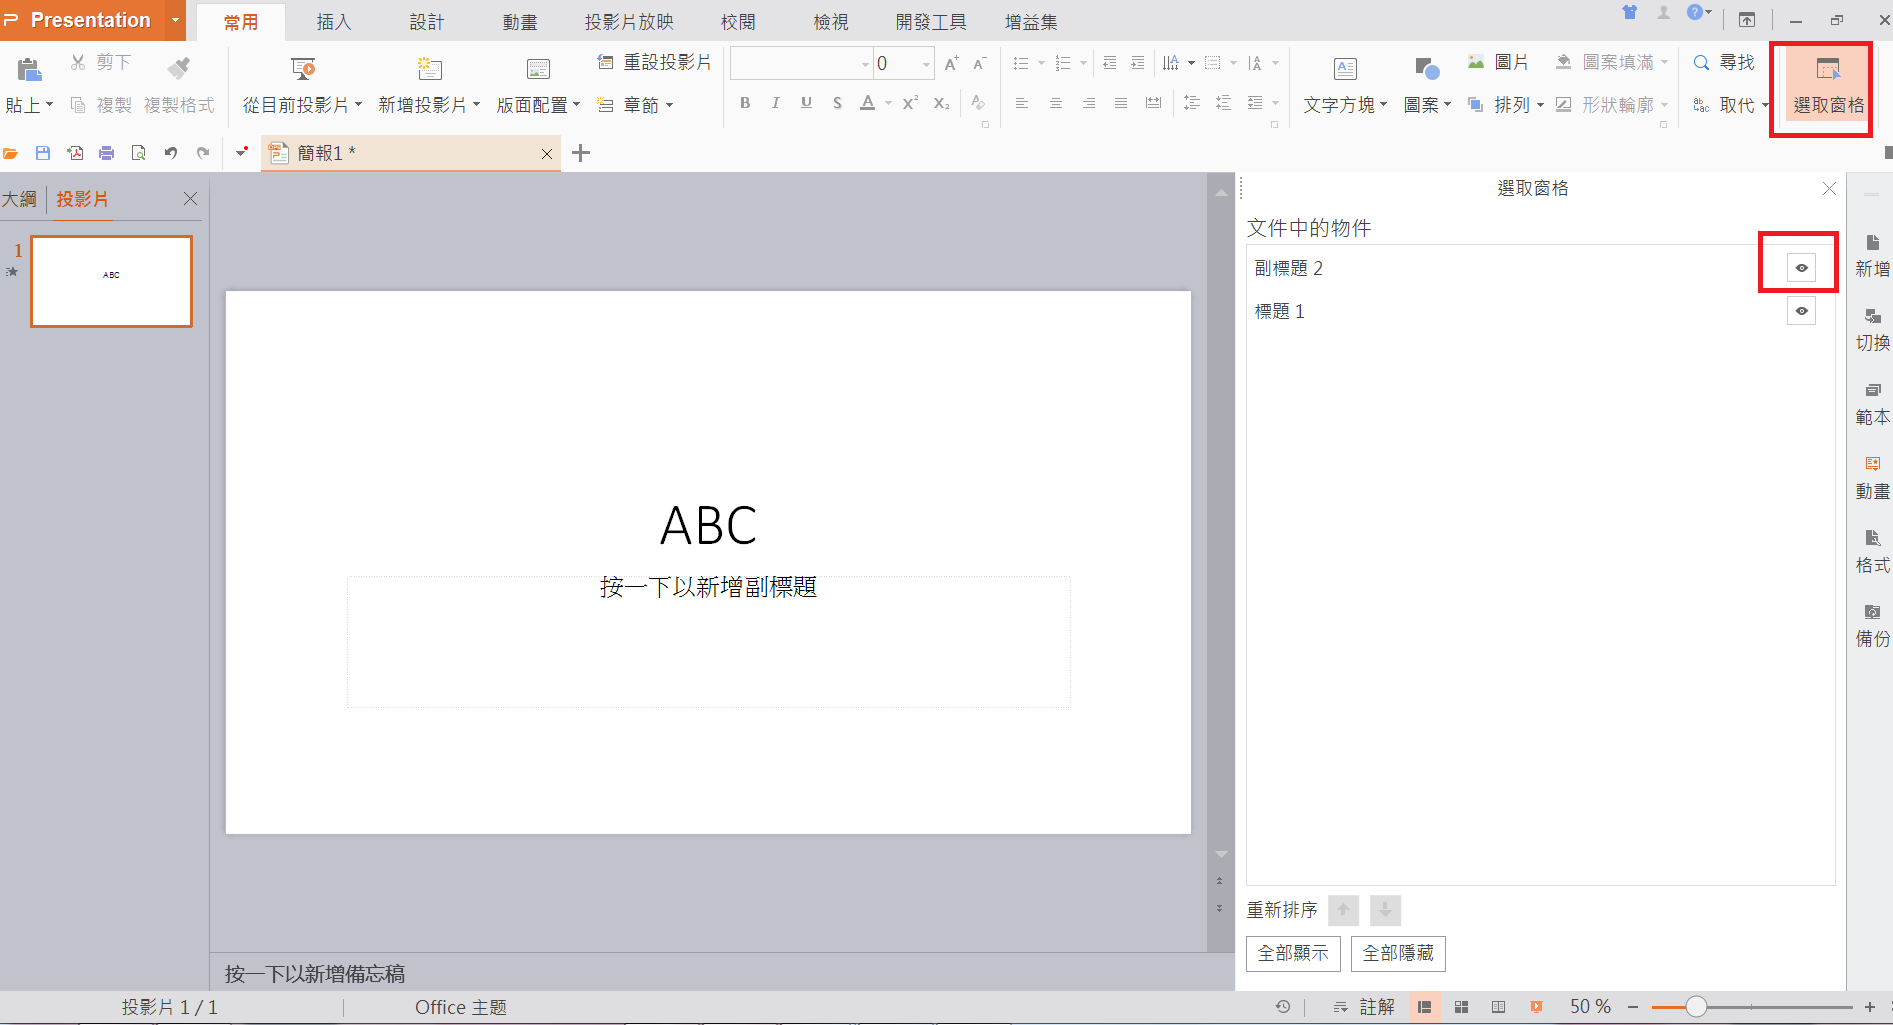1893x1025 pixels.
Task: Open the font size dropdown
Action: [926, 64]
